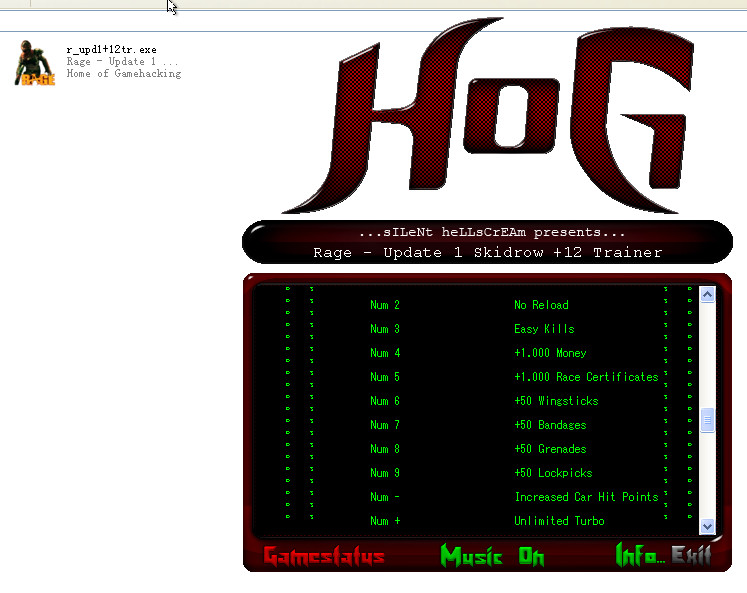Click the 'Num -' hotkey label

tap(385, 497)
